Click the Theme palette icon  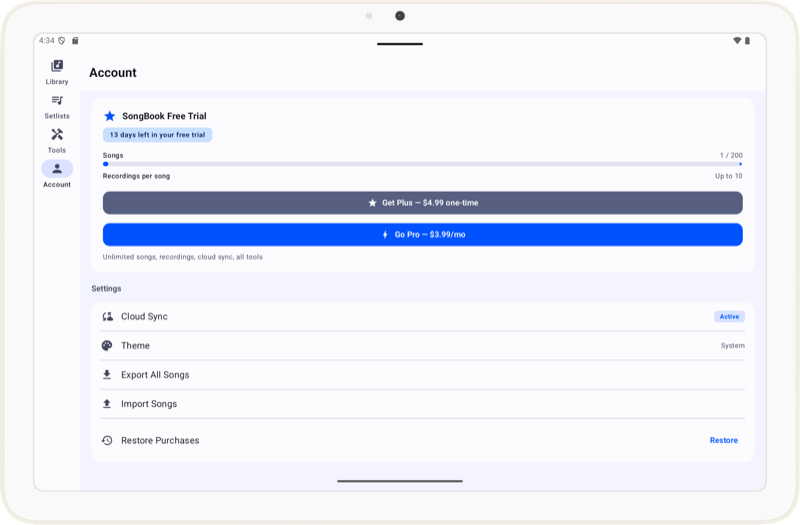click(107, 345)
